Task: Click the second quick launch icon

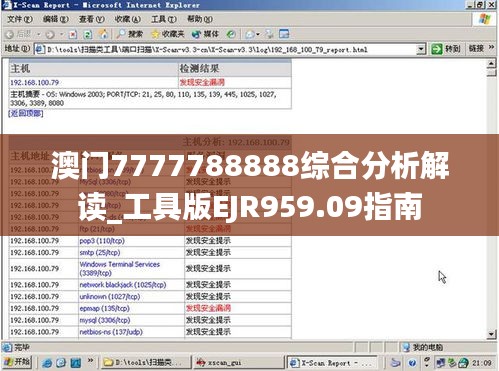Action: (x=61, y=363)
